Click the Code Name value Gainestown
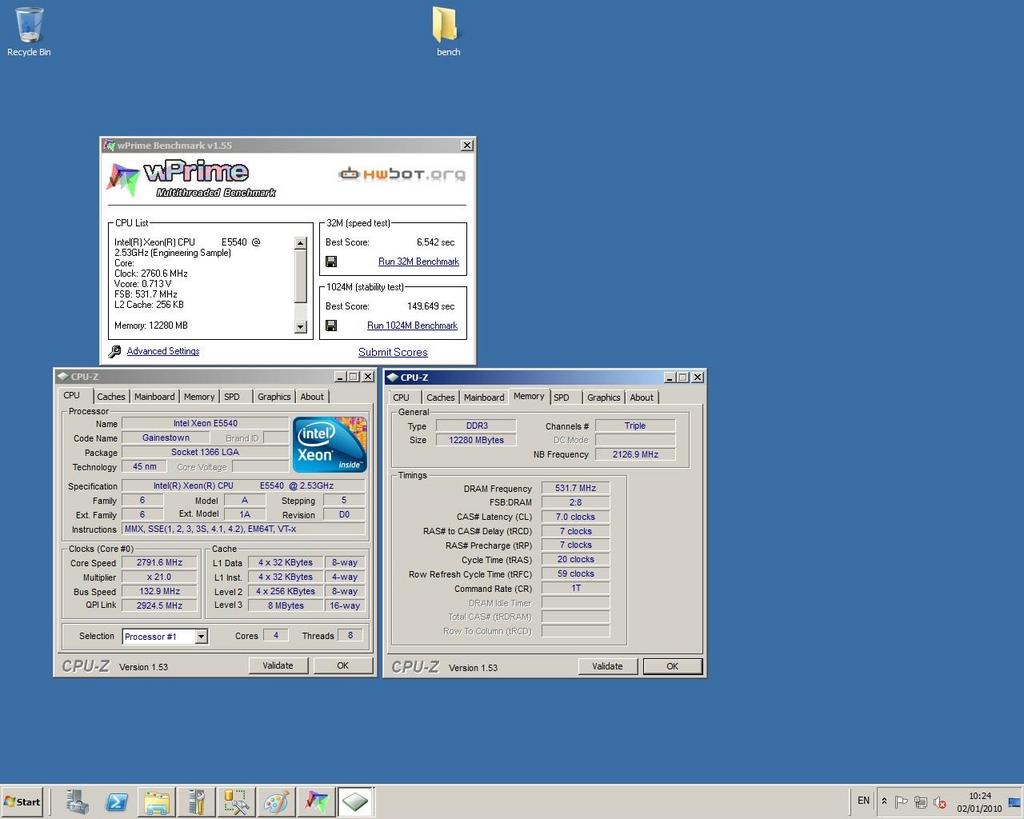 pyautogui.click(x=166, y=438)
